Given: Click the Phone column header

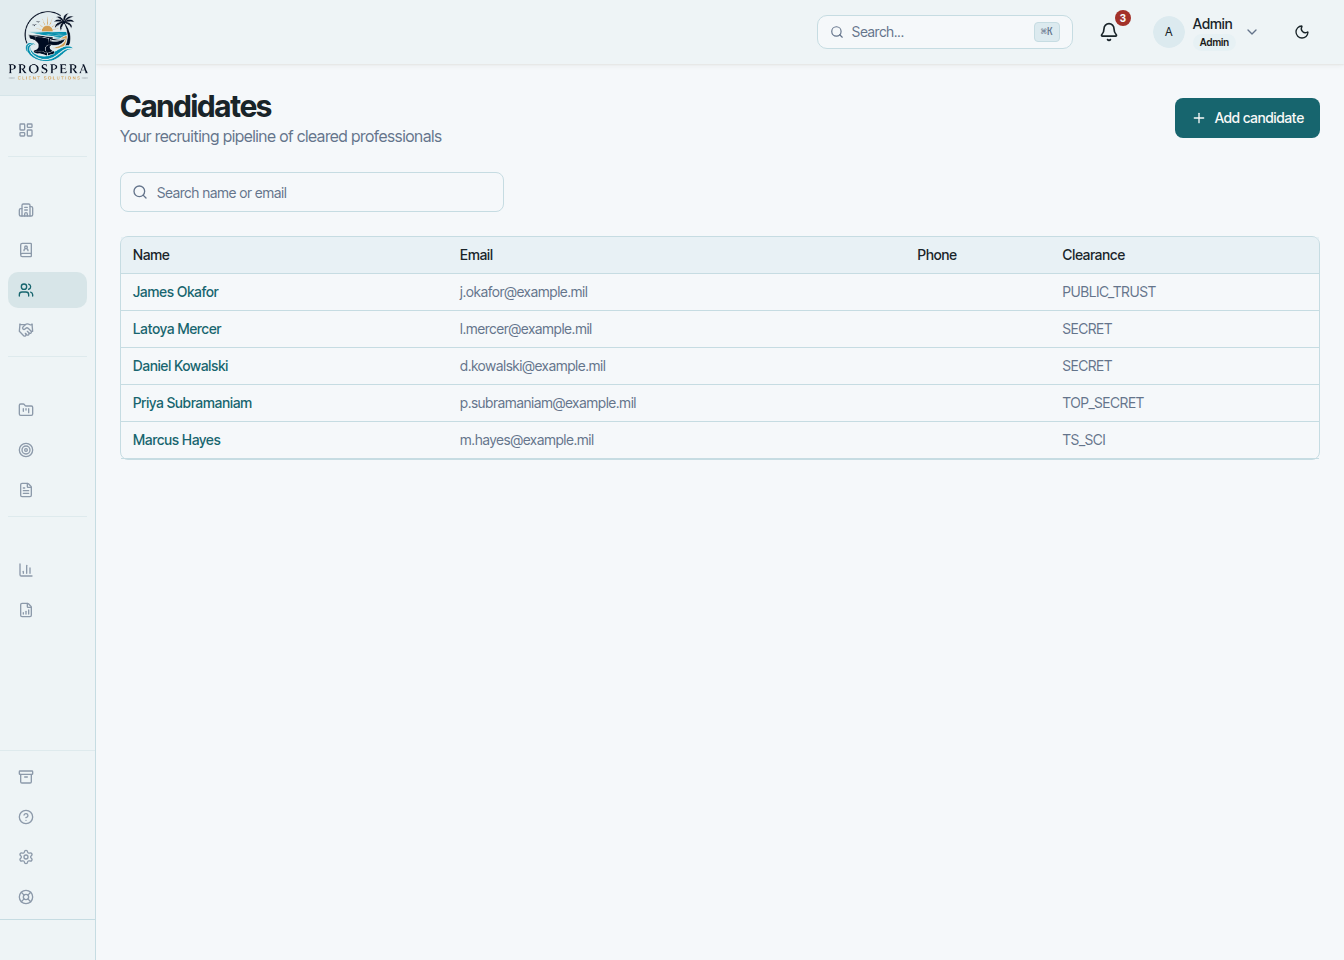Looking at the screenshot, I should 937,255.
